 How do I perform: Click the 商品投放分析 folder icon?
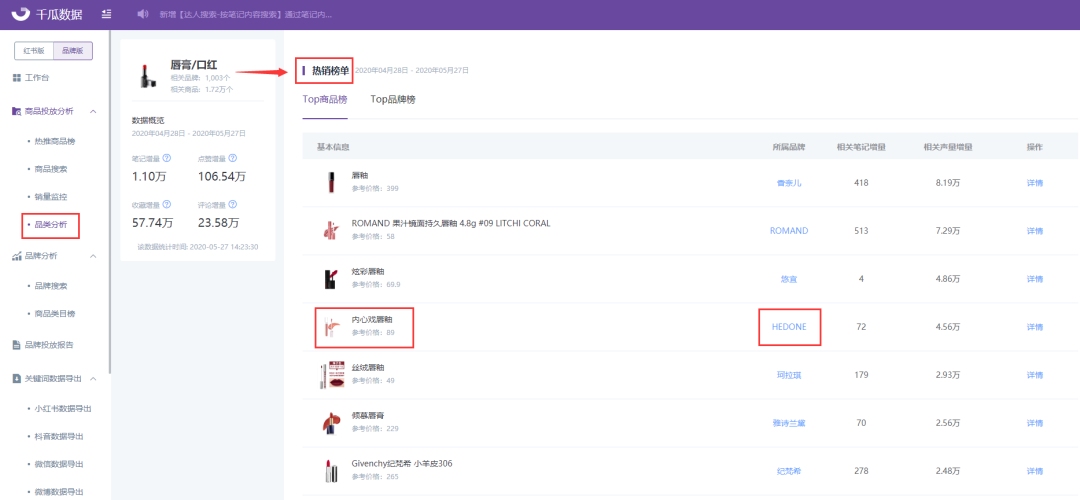17,111
